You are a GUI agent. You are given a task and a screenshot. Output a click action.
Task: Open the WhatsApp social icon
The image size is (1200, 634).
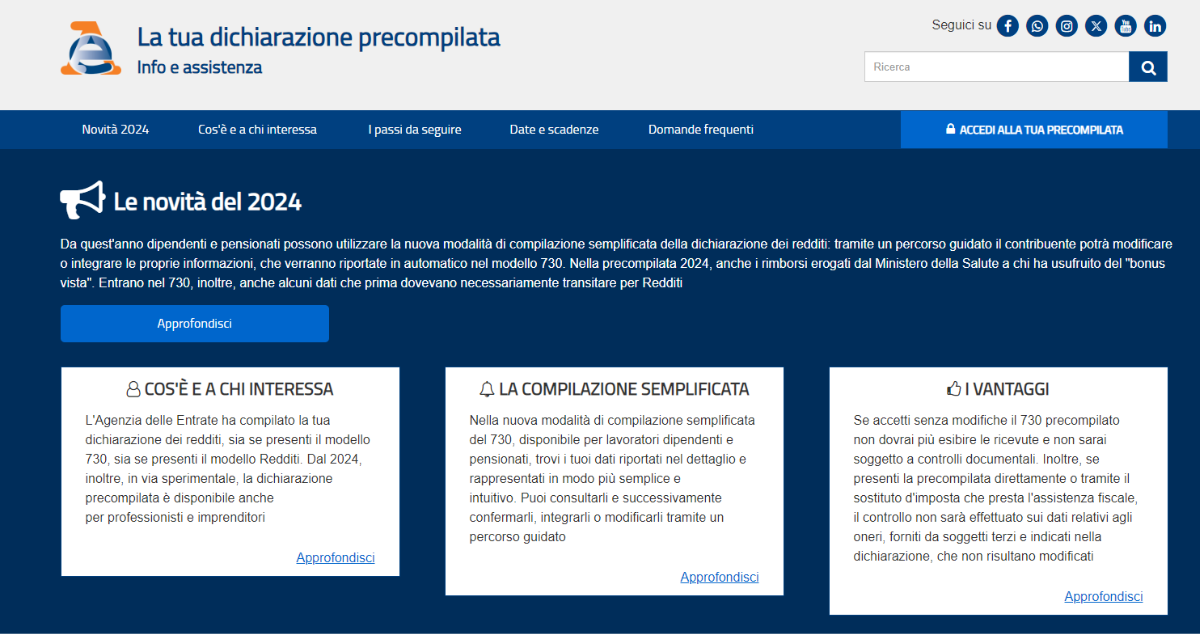(x=1037, y=26)
